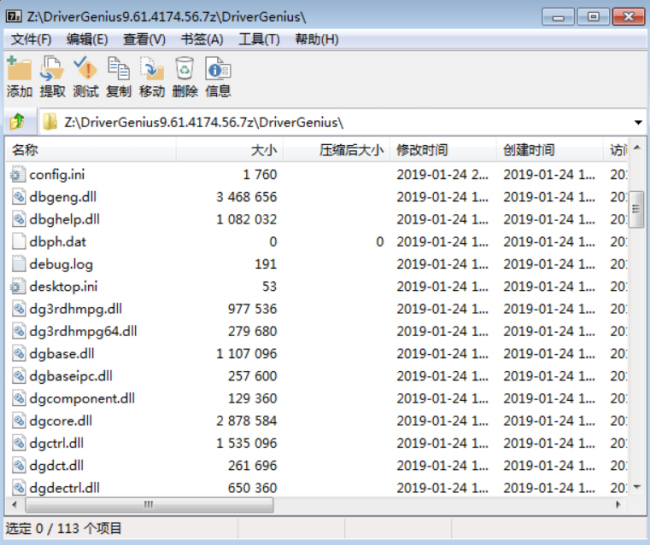Click the horizontal scrollbar right arrow
This screenshot has height=545, width=650.
[x=618, y=504]
